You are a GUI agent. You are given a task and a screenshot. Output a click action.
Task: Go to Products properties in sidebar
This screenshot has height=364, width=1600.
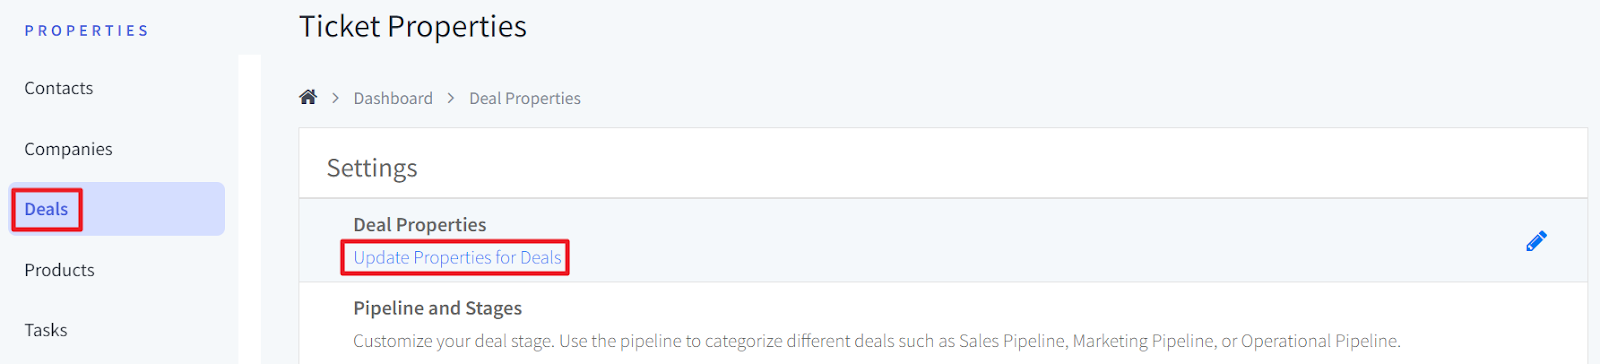tap(59, 270)
